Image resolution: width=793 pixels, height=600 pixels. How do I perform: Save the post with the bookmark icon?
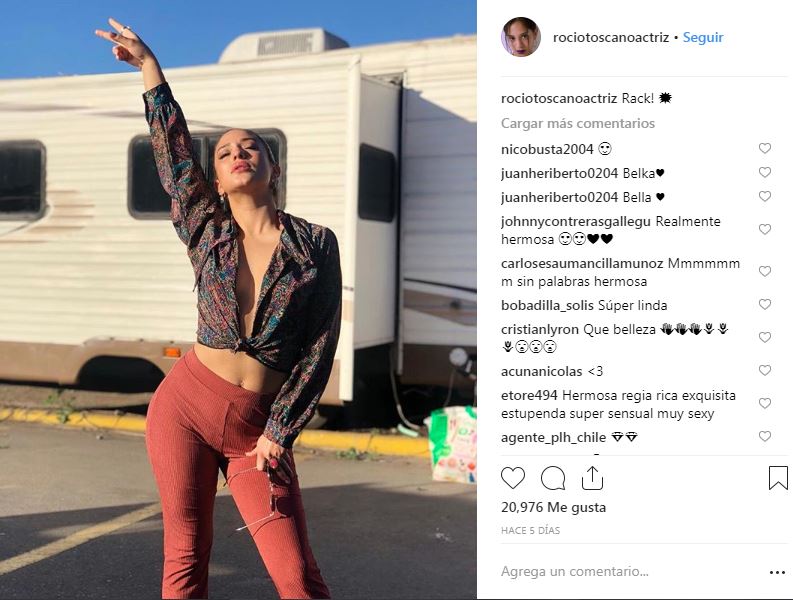(778, 478)
